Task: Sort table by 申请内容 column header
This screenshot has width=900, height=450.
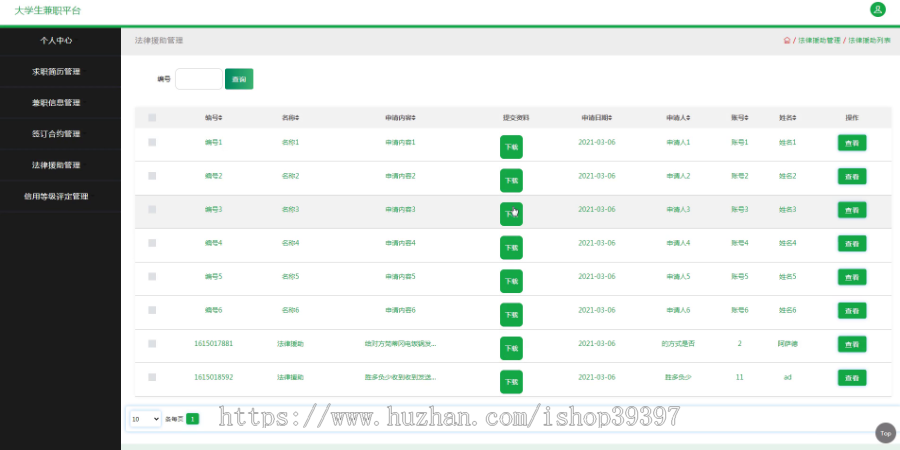Action: 400,118
